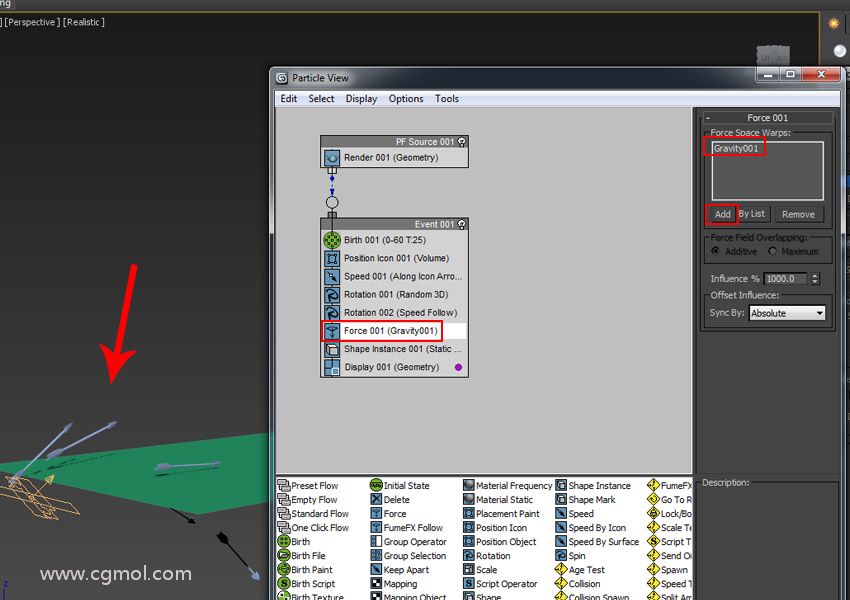
Task: Select One Click Flow in the depot
Action: click(x=313, y=528)
